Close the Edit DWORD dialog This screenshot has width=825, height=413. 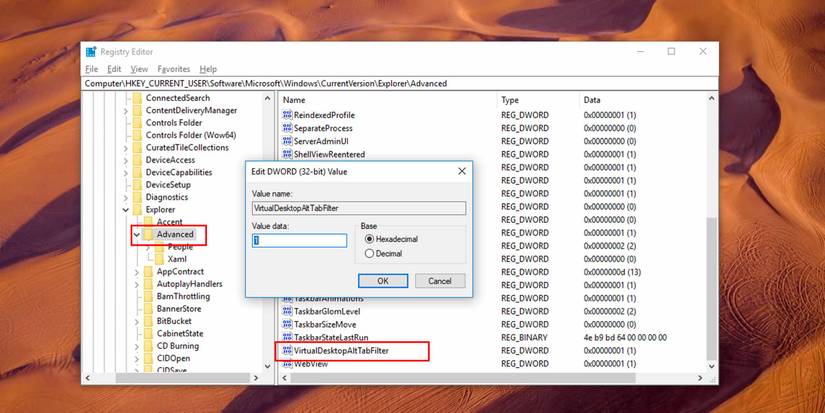[461, 172]
